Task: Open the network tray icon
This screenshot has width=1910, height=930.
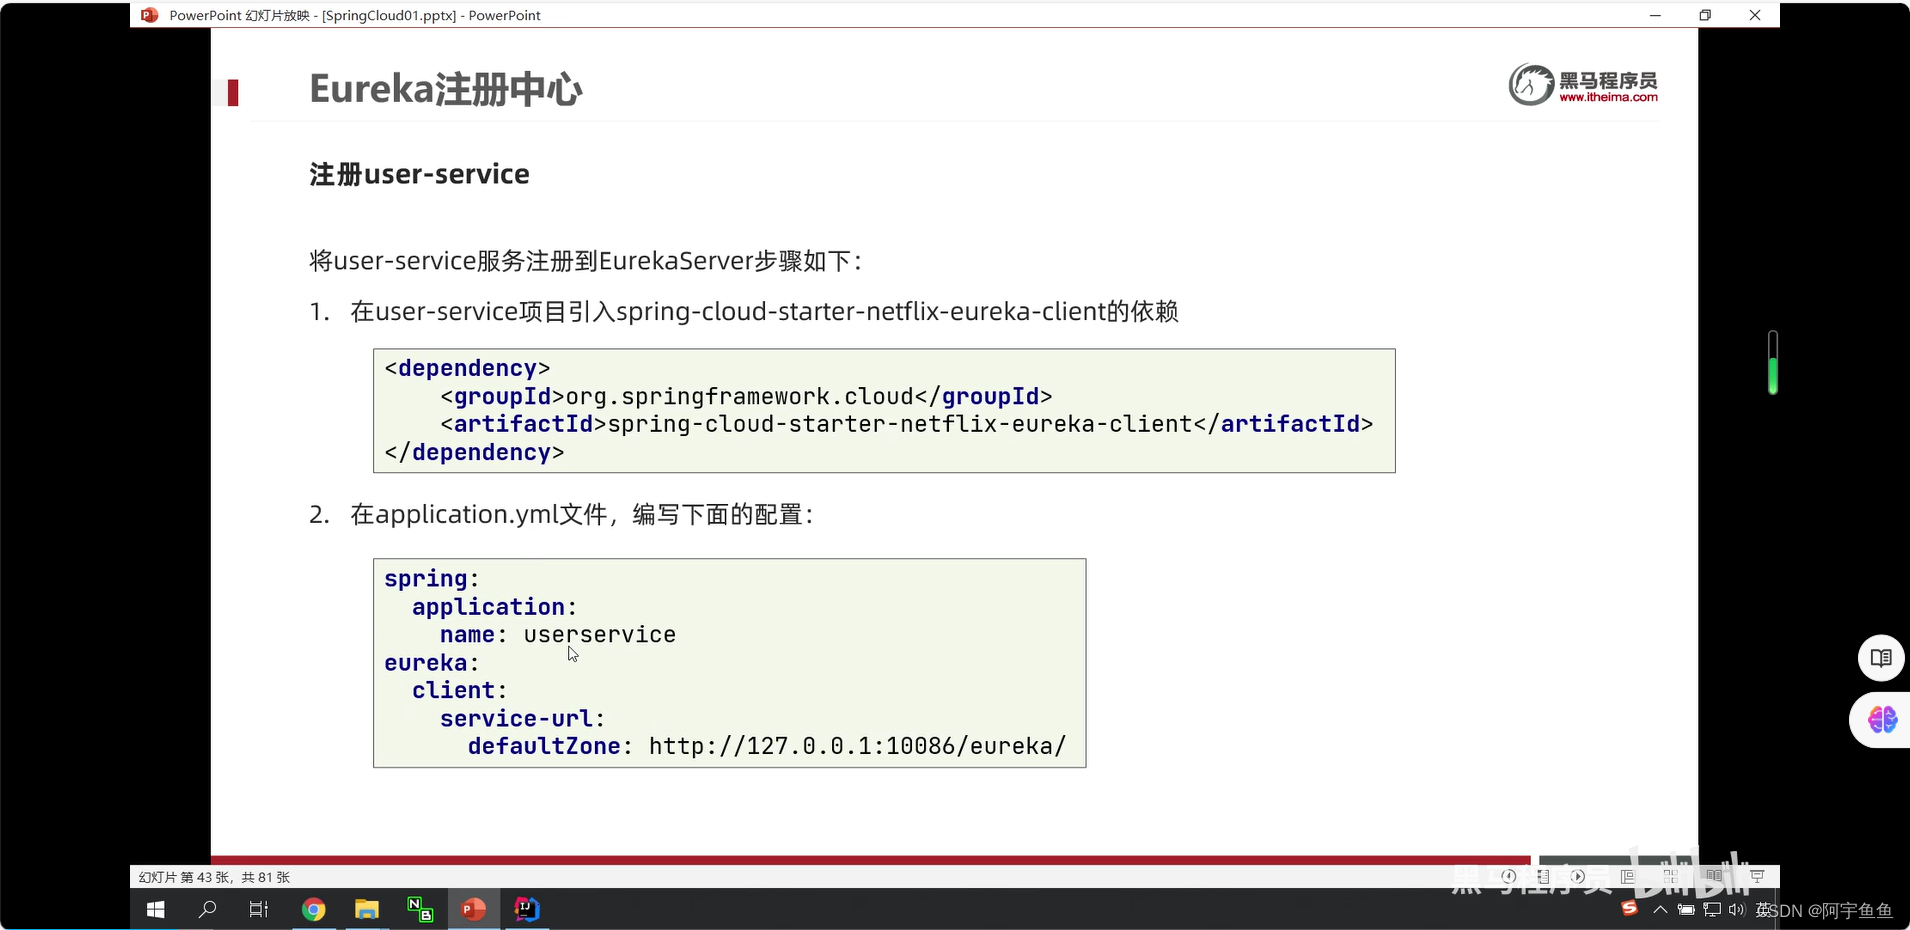Action: pos(1713,909)
